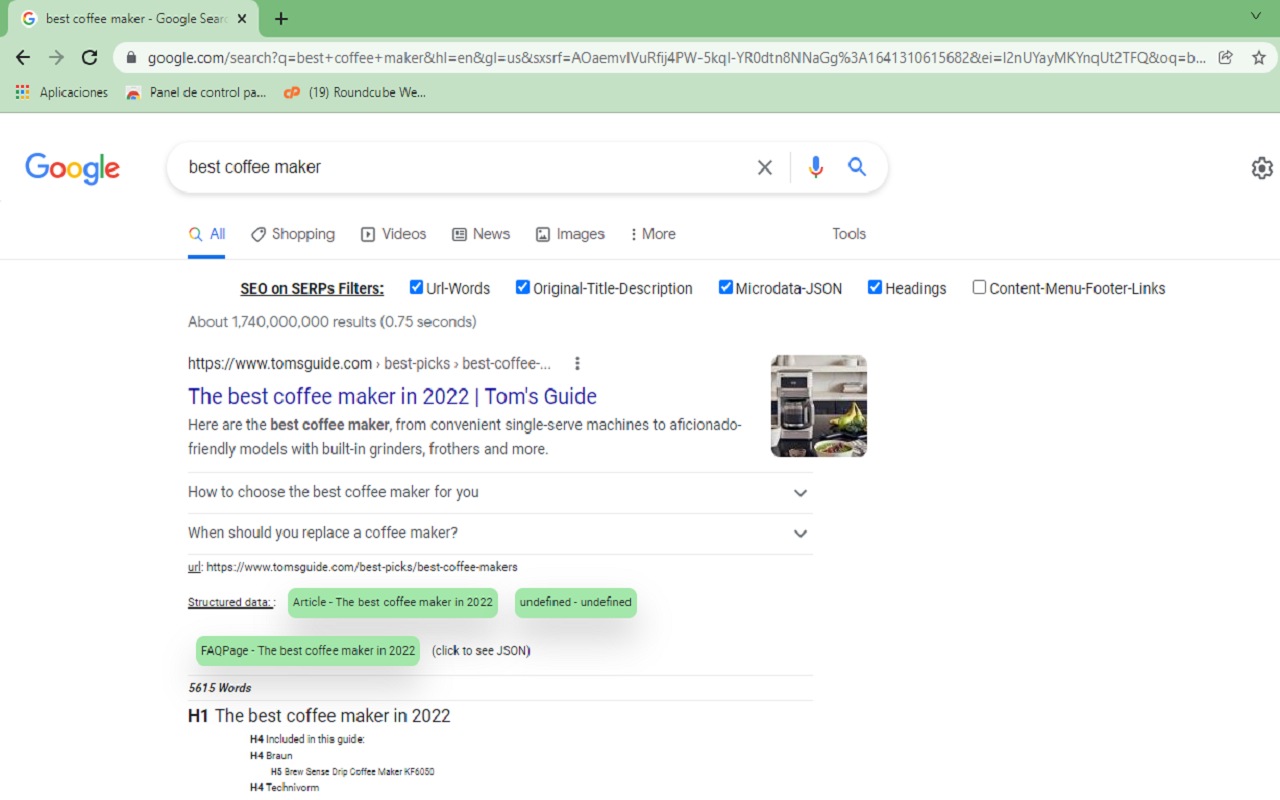Click the '(click to see JSON)' text
Image resolution: width=1280 pixels, height=800 pixels.
tap(481, 651)
